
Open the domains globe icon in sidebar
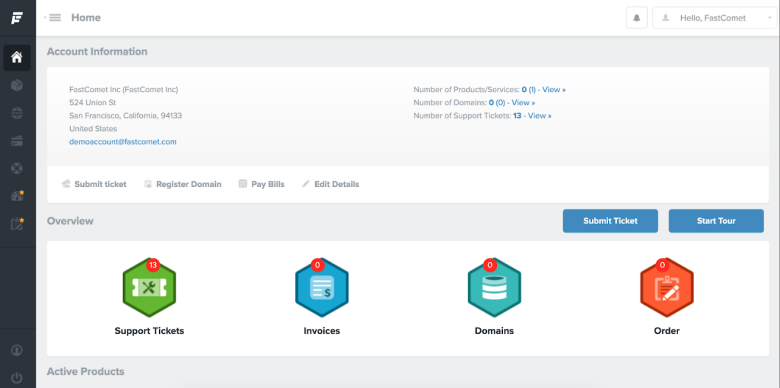(x=17, y=113)
